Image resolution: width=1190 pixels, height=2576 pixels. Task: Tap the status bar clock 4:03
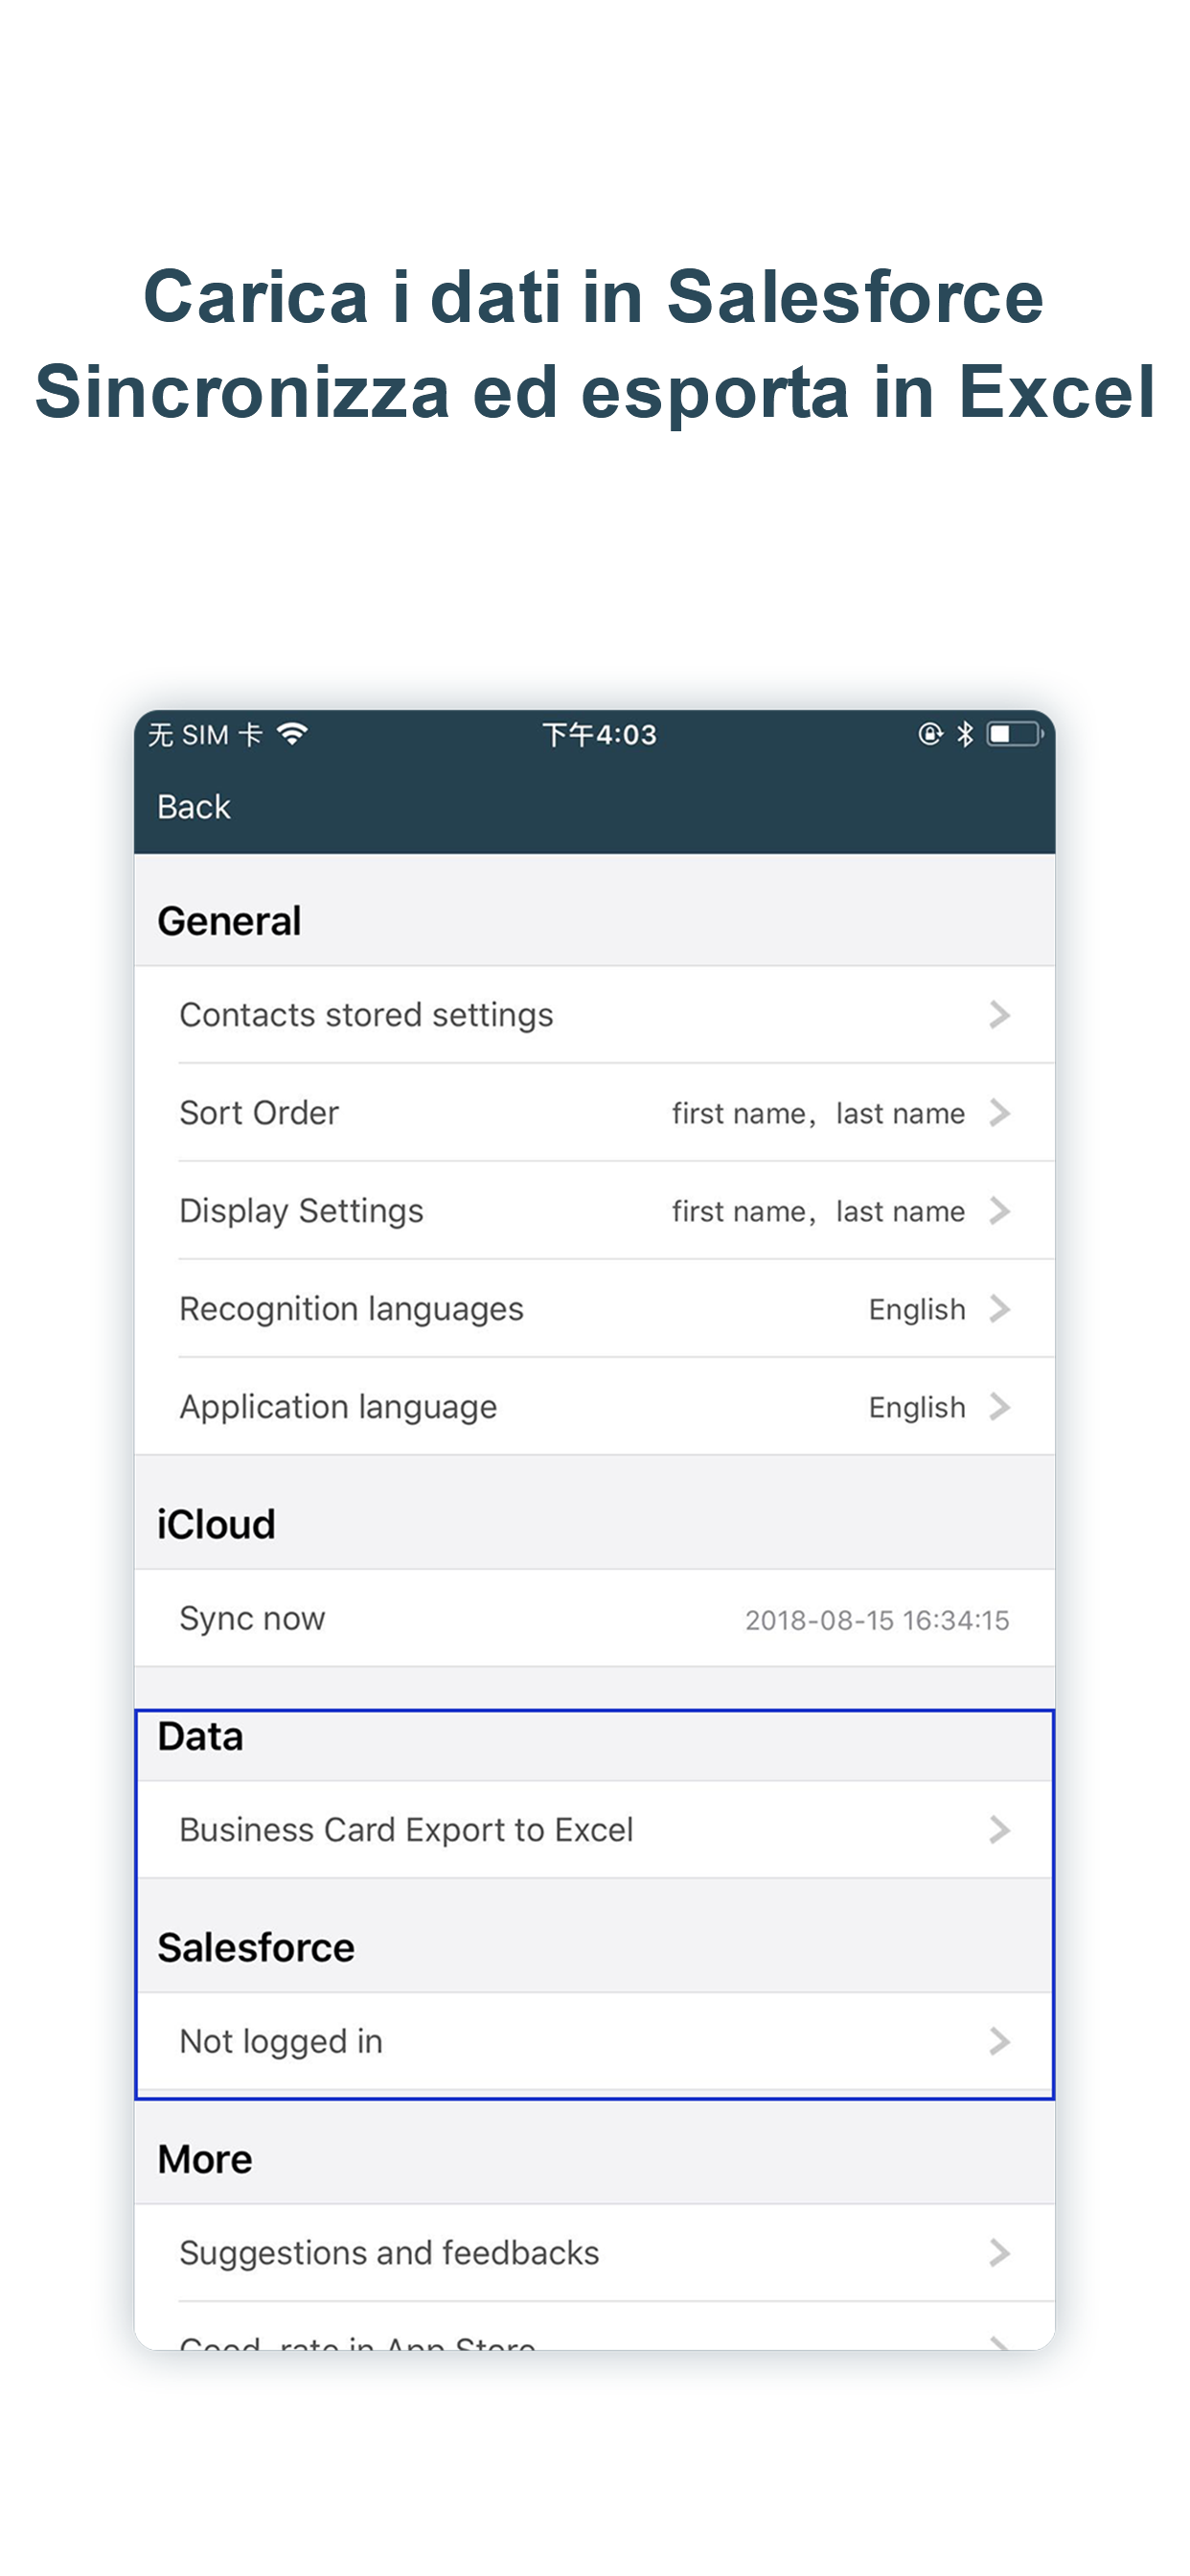(599, 735)
